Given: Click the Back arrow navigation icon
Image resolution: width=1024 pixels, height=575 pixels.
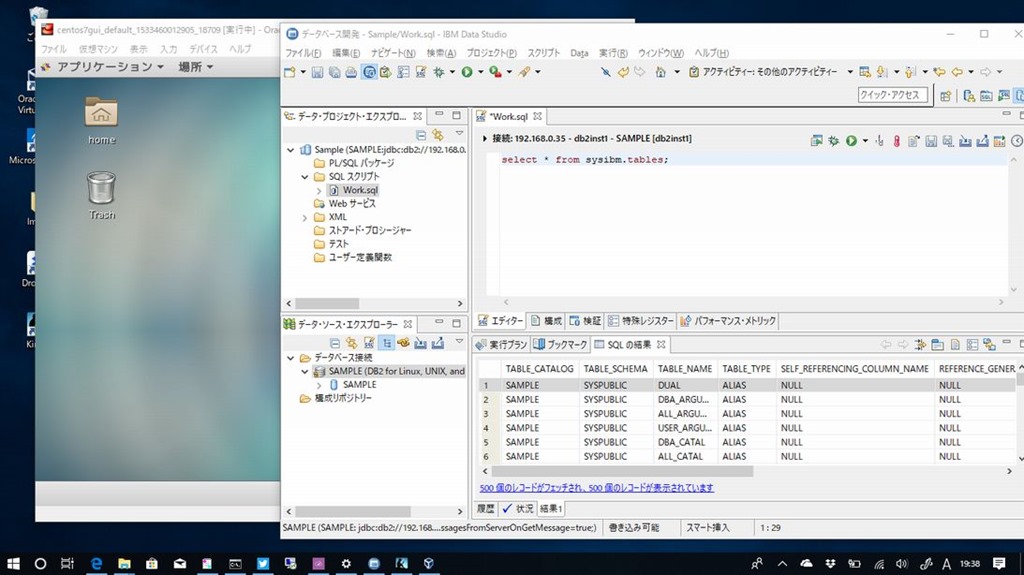Looking at the screenshot, I should point(957,72).
